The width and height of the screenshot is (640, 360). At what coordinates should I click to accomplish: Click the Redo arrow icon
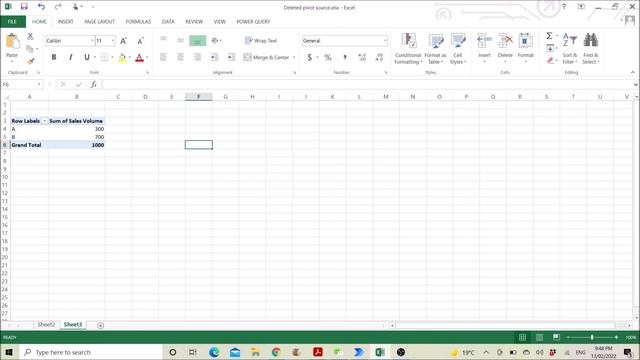point(58,7)
